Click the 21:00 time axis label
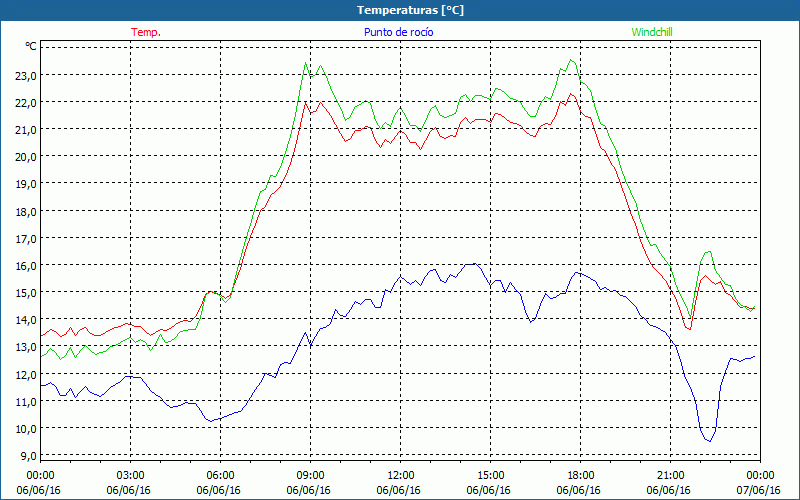The width and height of the screenshot is (800, 500). (670, 476)
